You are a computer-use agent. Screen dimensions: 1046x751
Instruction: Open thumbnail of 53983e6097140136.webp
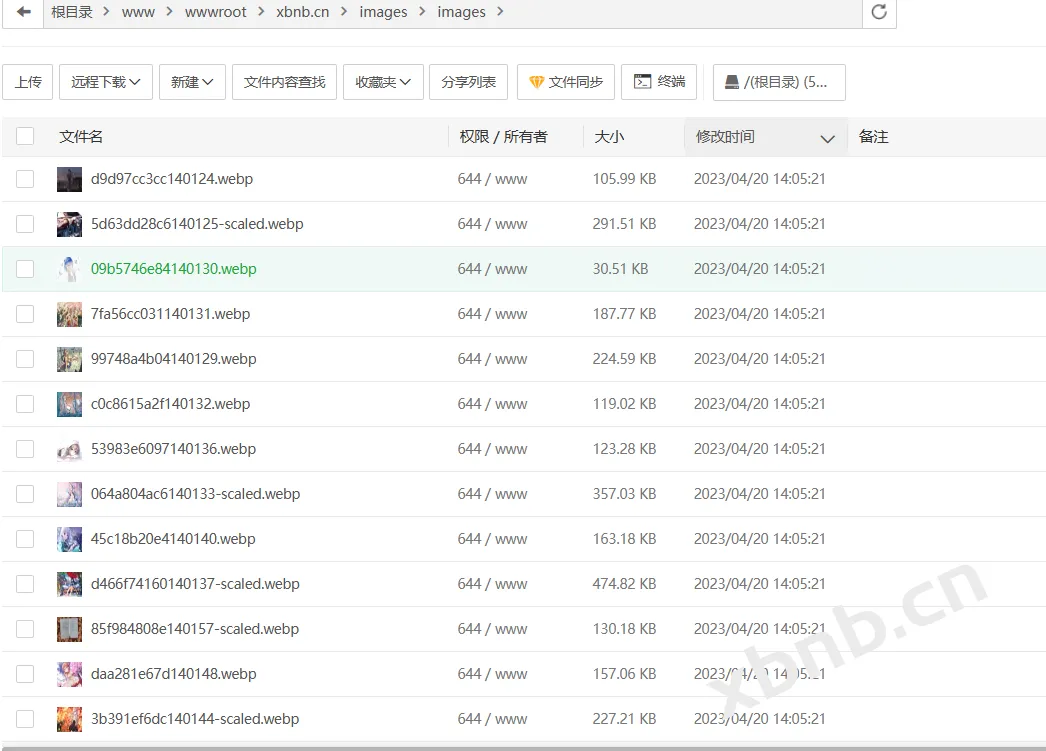pos(69,449)
